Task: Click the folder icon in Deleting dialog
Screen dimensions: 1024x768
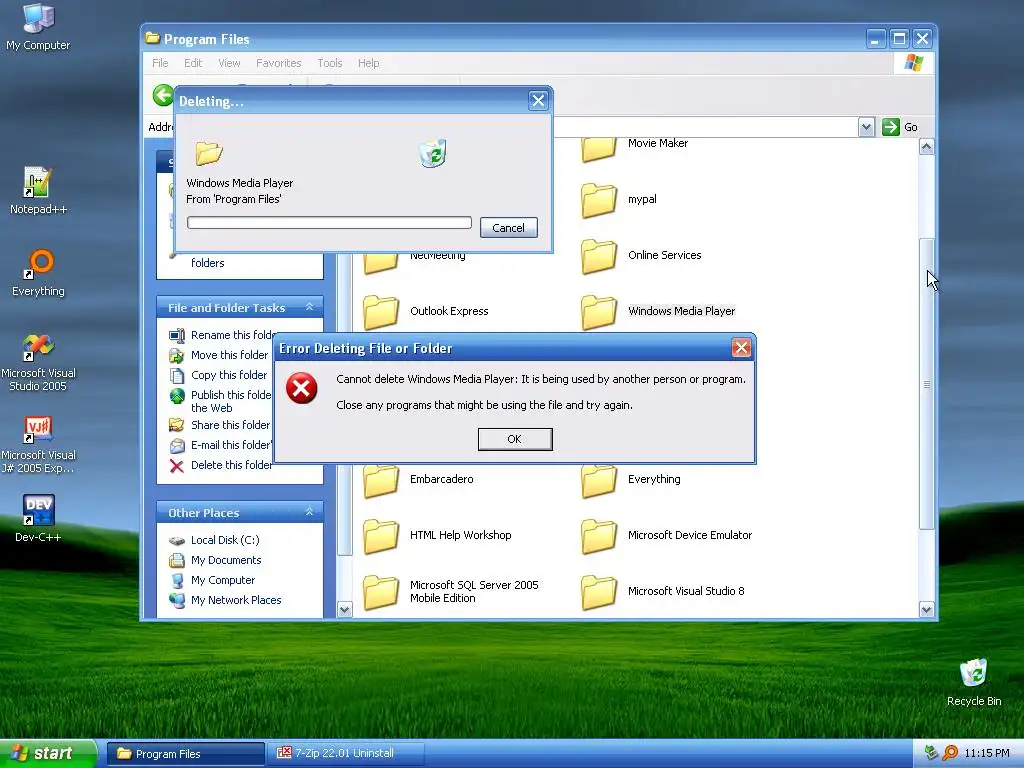Action: pyautogui.click(x=209, y=153)
